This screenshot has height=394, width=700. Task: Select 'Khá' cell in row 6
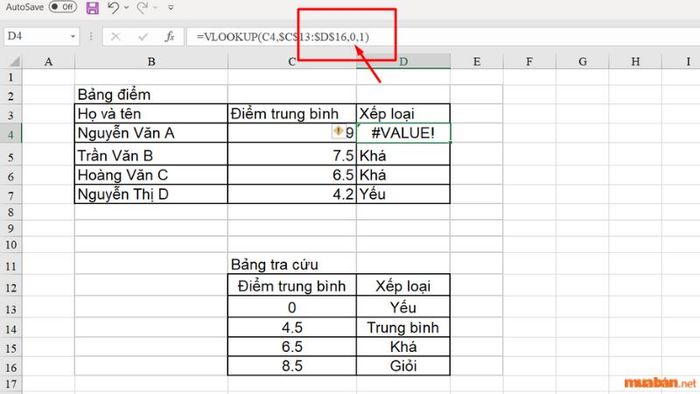403,174
